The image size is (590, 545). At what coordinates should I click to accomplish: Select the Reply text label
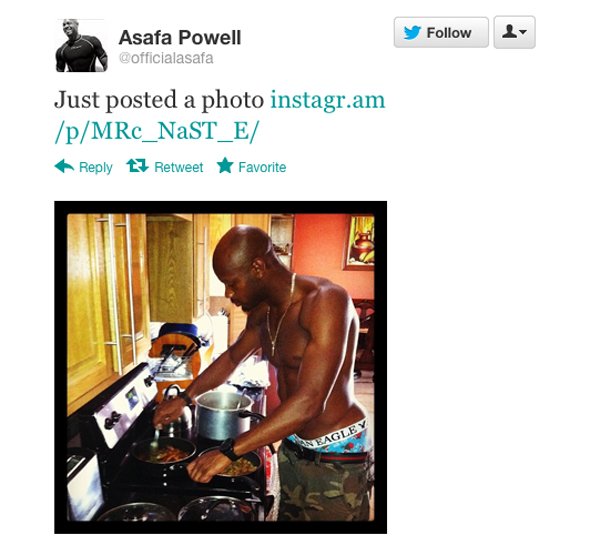(96, 167)
